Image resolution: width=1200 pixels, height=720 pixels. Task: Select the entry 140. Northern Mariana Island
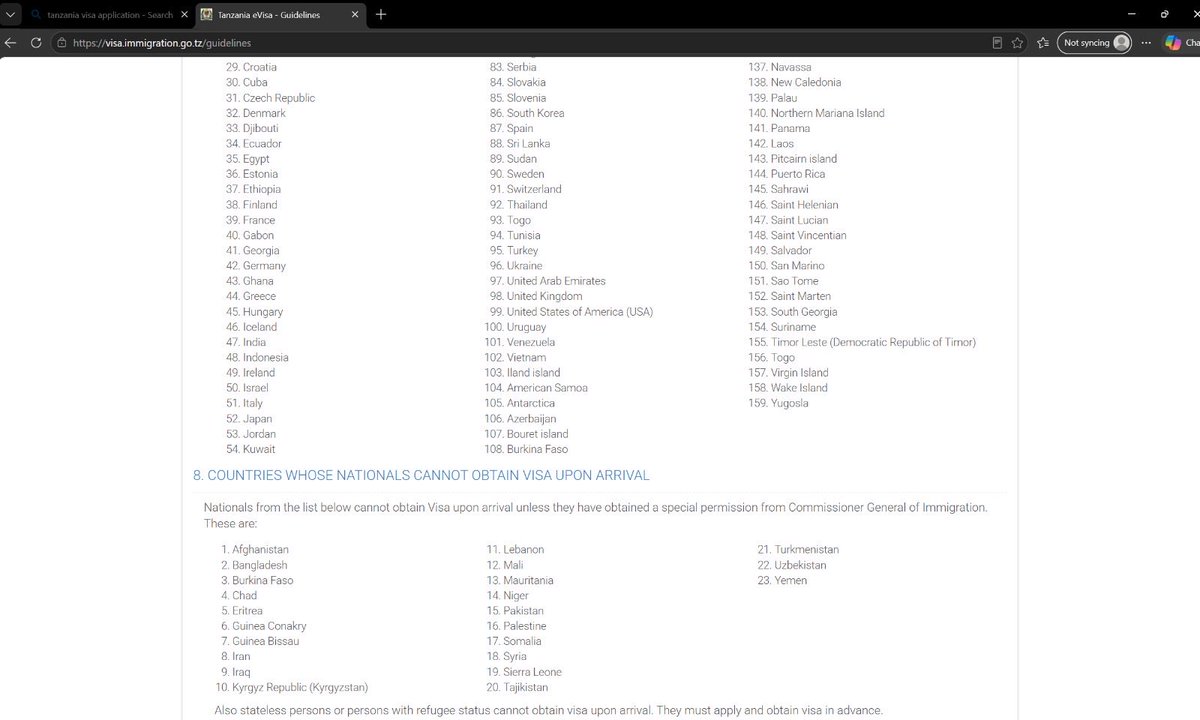pyautogui.click(x=816, y=113)
